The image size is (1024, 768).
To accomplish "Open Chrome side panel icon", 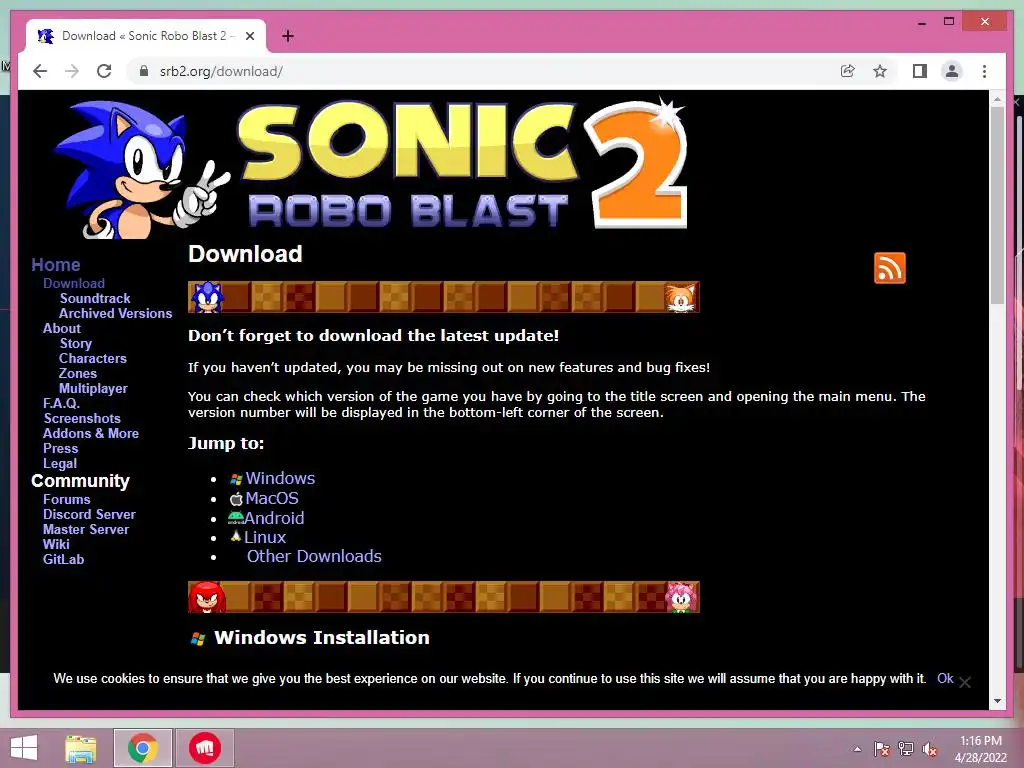I will [920, 71].
